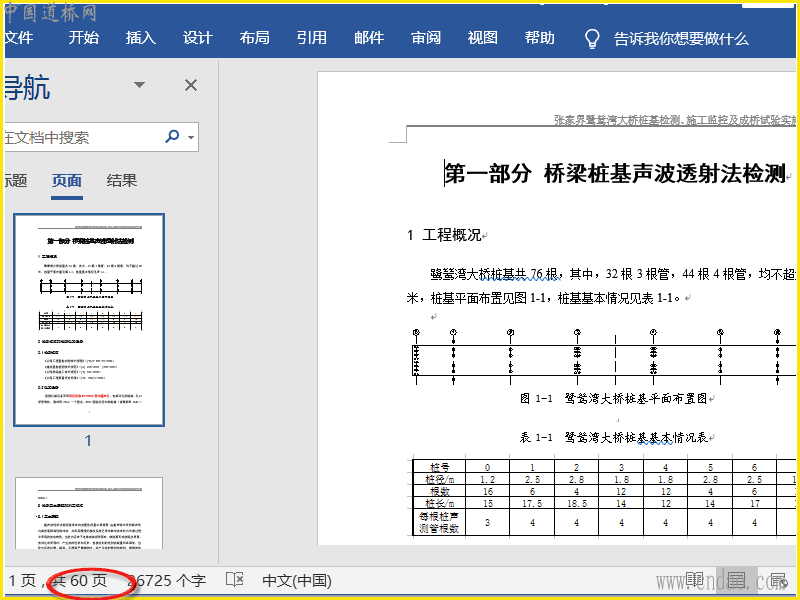Open the 审阅 ribbon tab
The image size is (800, 600).
426,38
